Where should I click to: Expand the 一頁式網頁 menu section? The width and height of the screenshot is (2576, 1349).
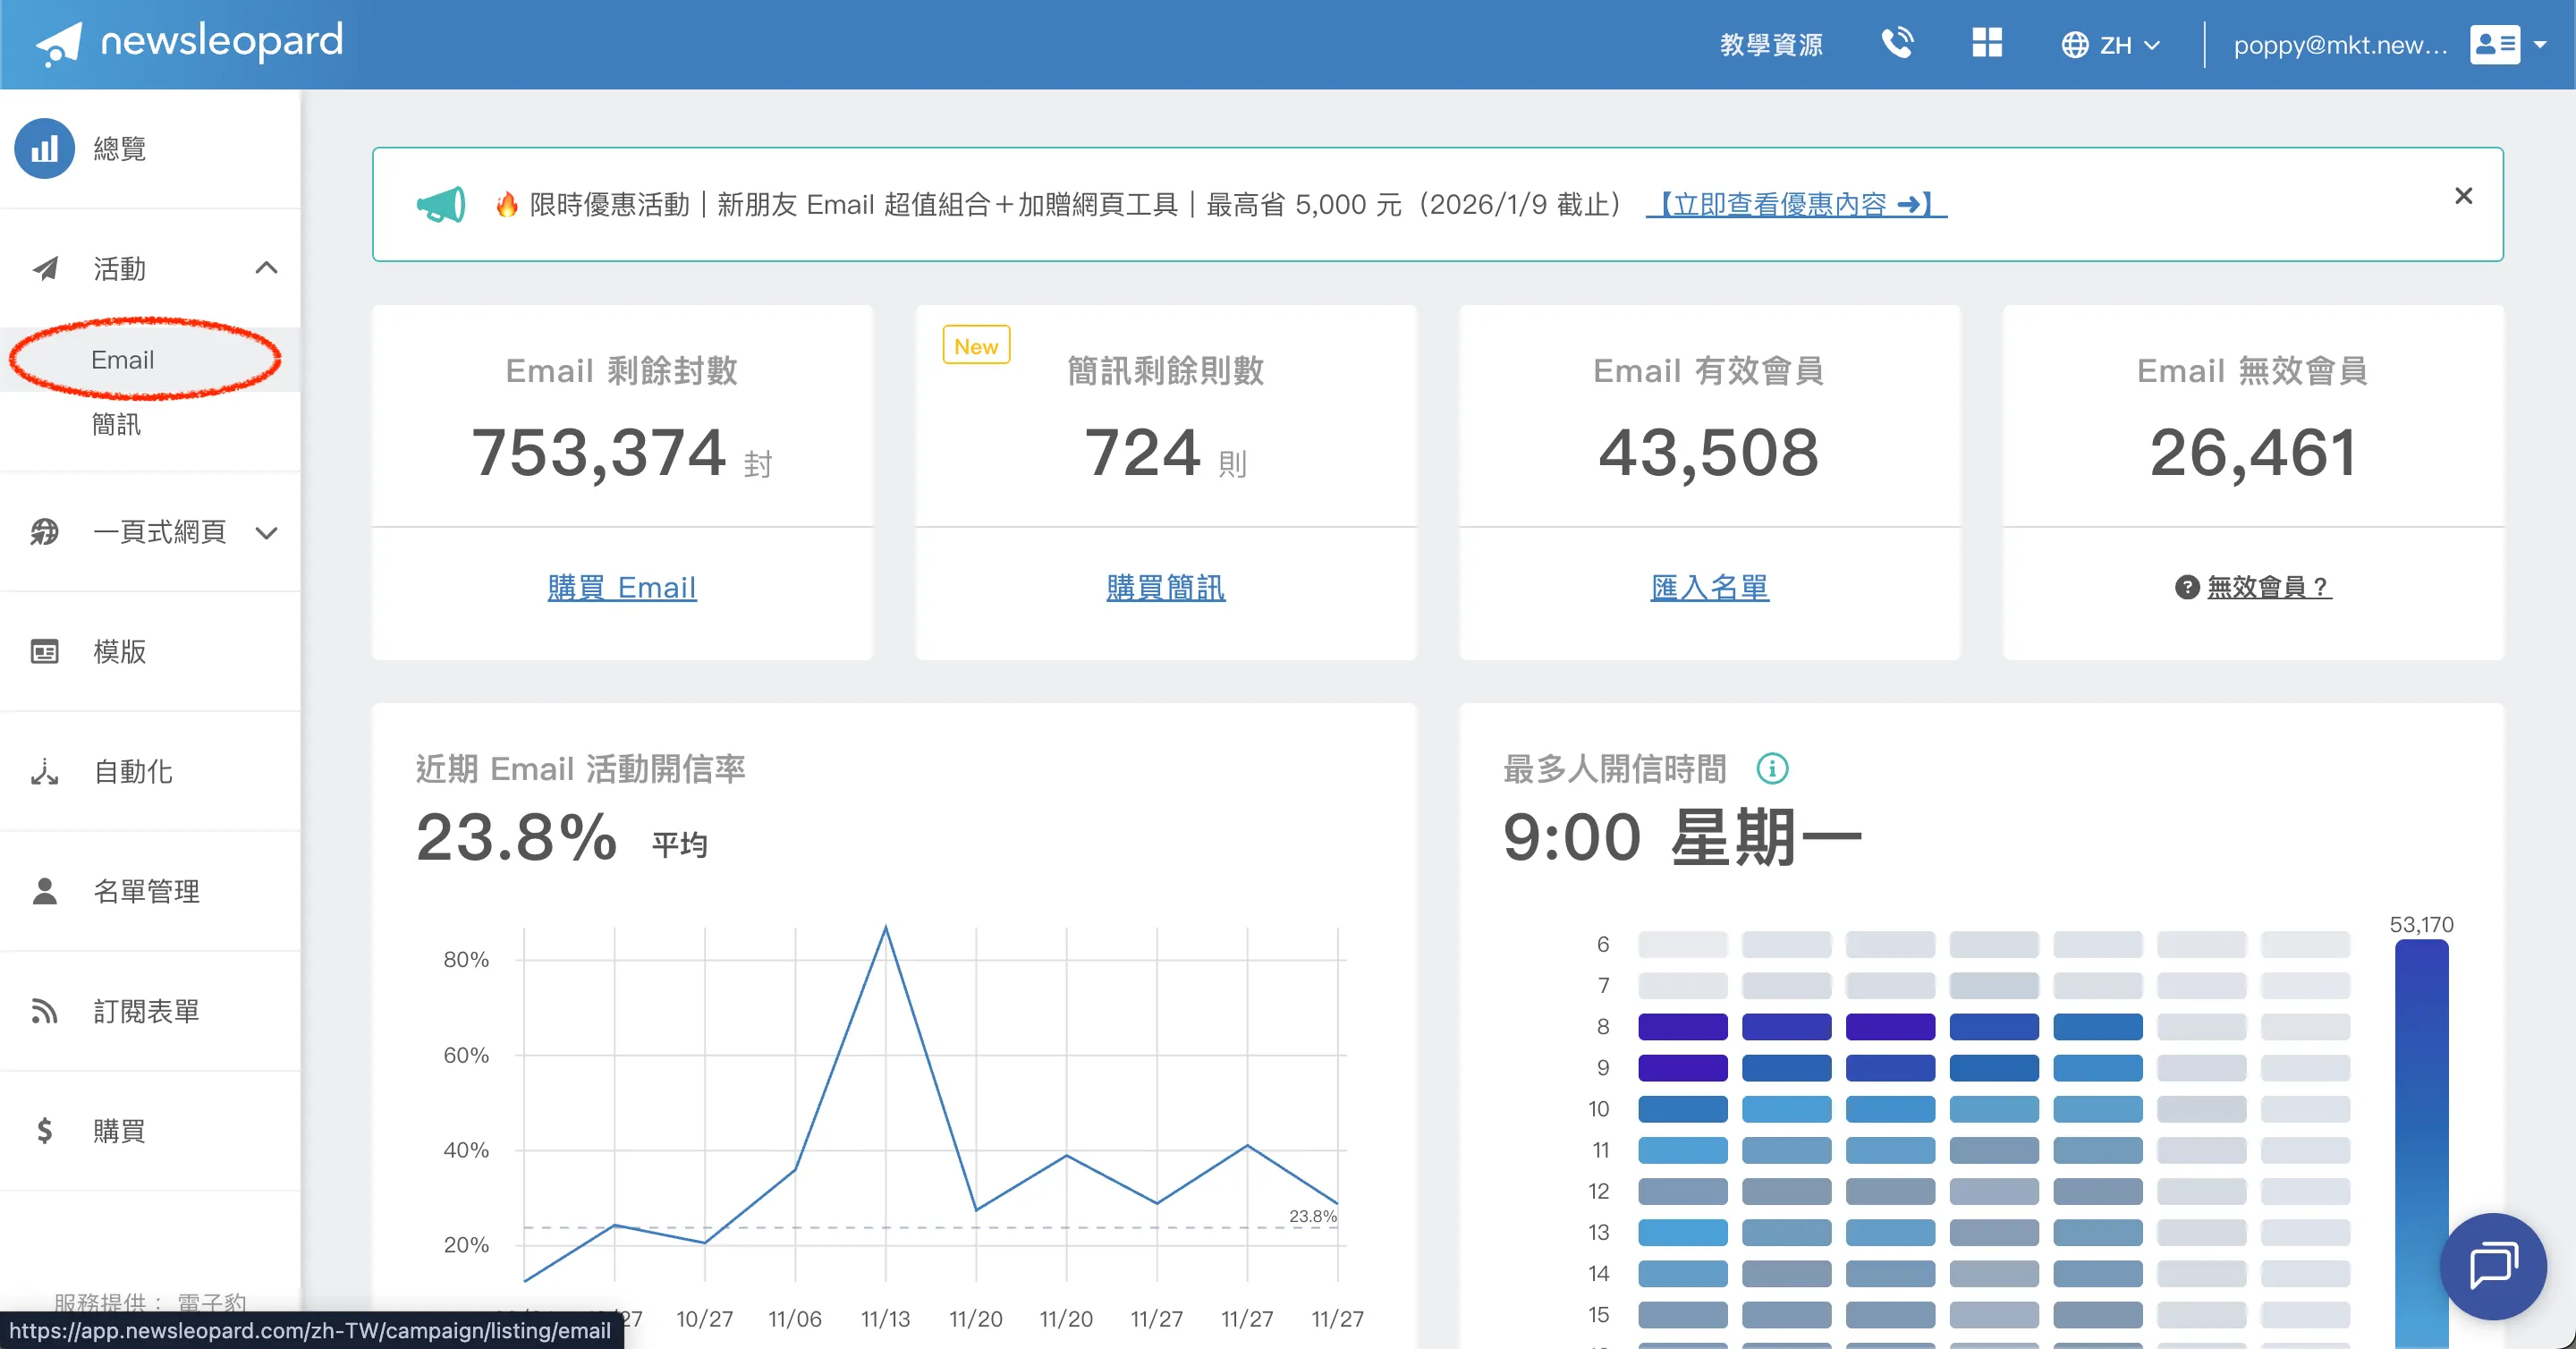click(266, 532)
